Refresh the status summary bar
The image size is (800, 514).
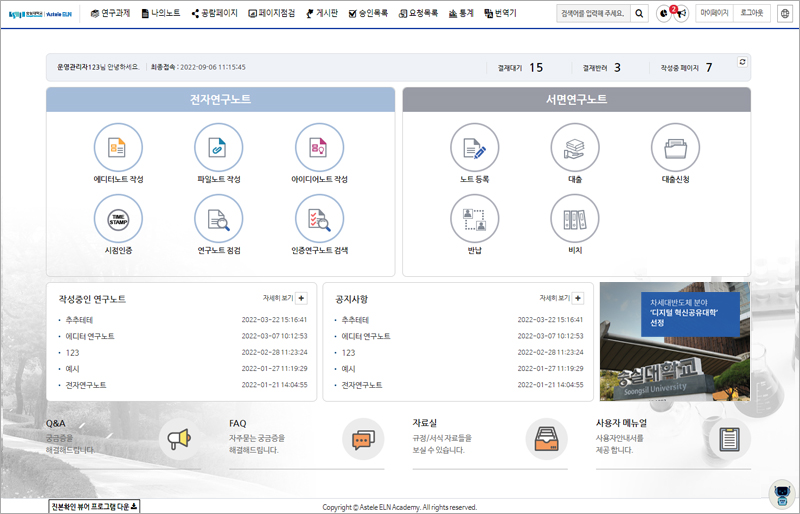(x=741, y=63)
